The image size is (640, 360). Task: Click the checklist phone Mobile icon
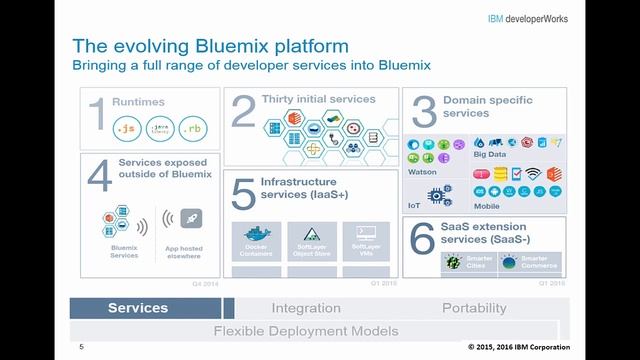coord(516,174)
